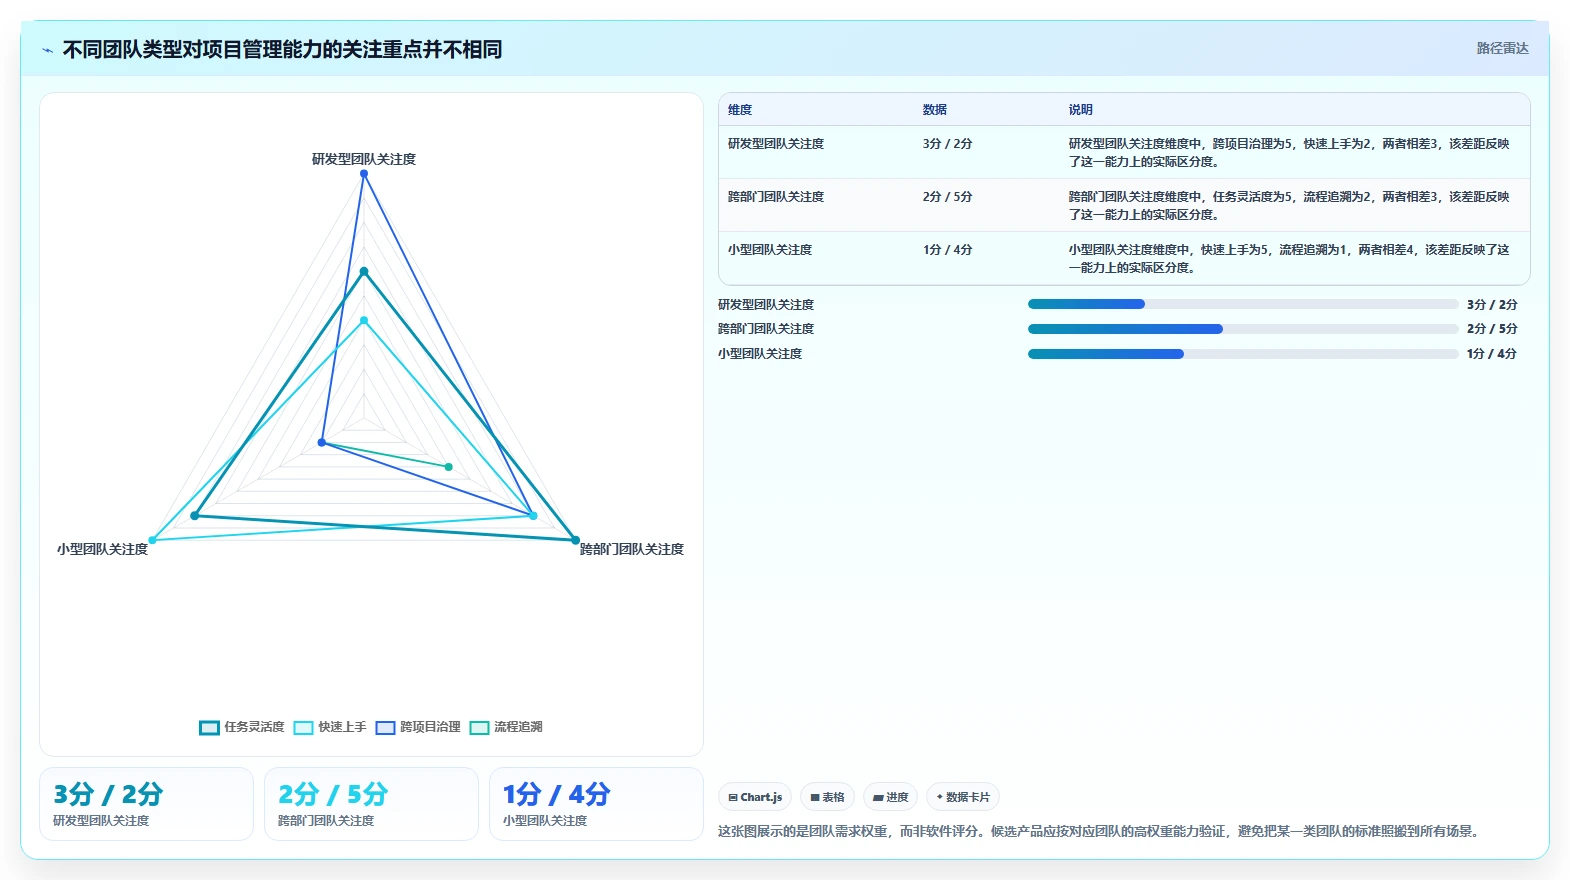Click the 任务灵活度 legend label
Viewport: 1570px width, 880px height.
point(254,727)
